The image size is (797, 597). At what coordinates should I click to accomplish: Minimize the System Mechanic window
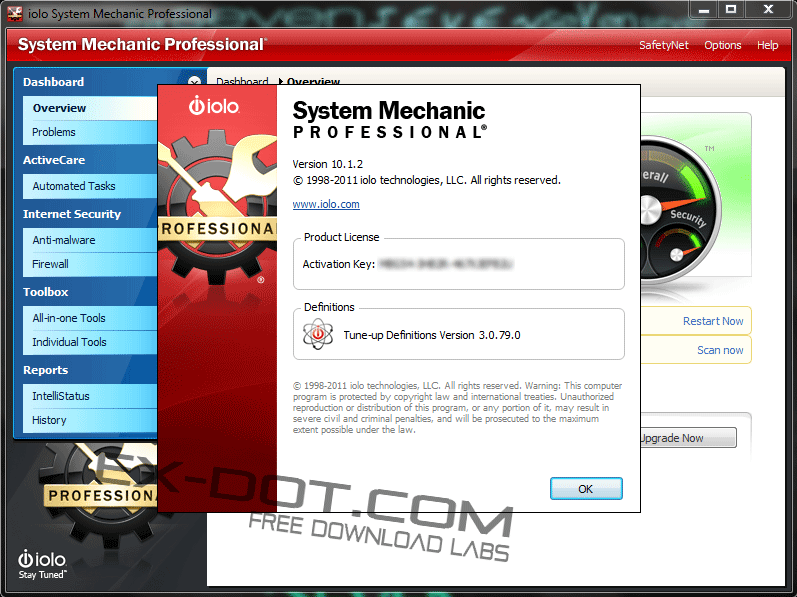(x=703, y=10)
